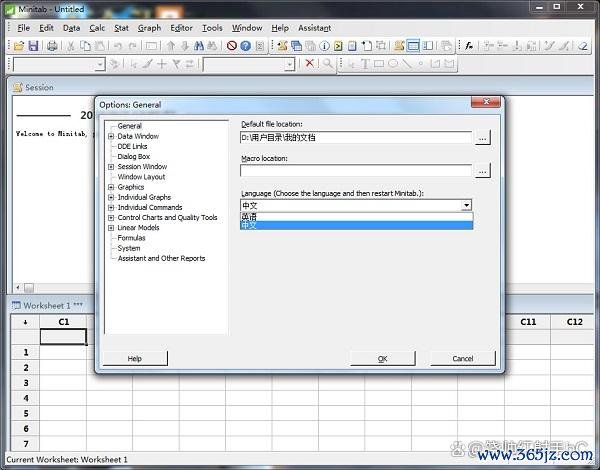Click the Save Project floppy icon
Screen dimensions: 600x470
(x=33, y=46)
